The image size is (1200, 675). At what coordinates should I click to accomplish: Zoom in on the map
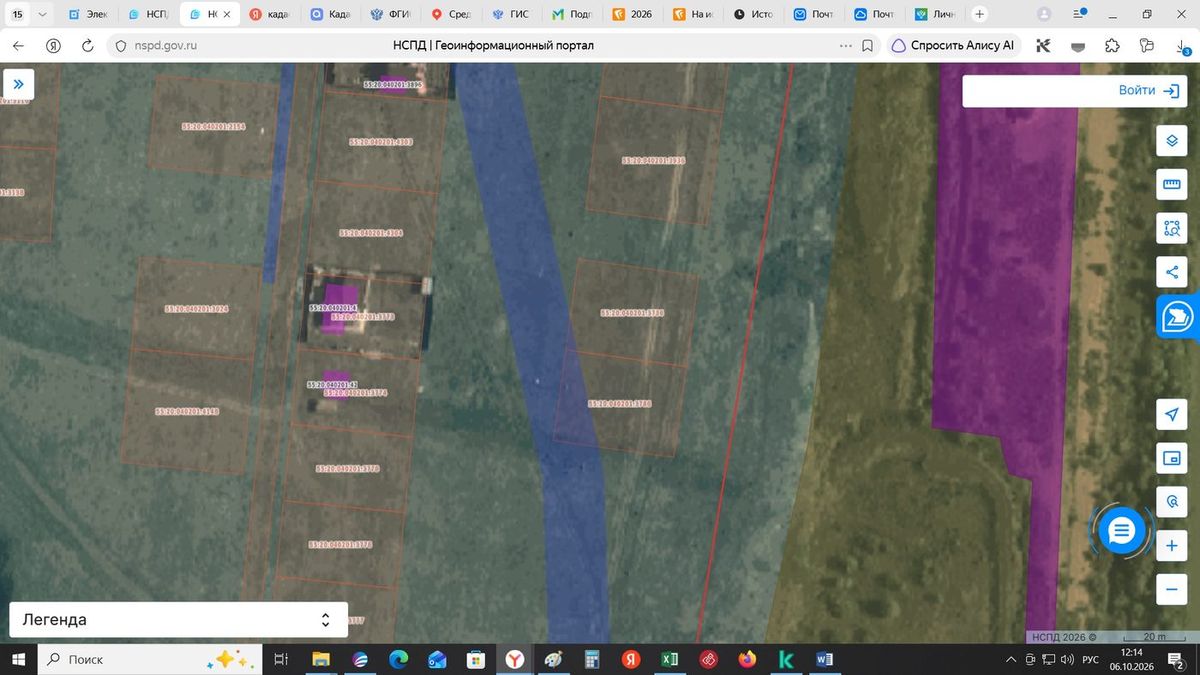pyautogui.click(x=1171, y=546)
